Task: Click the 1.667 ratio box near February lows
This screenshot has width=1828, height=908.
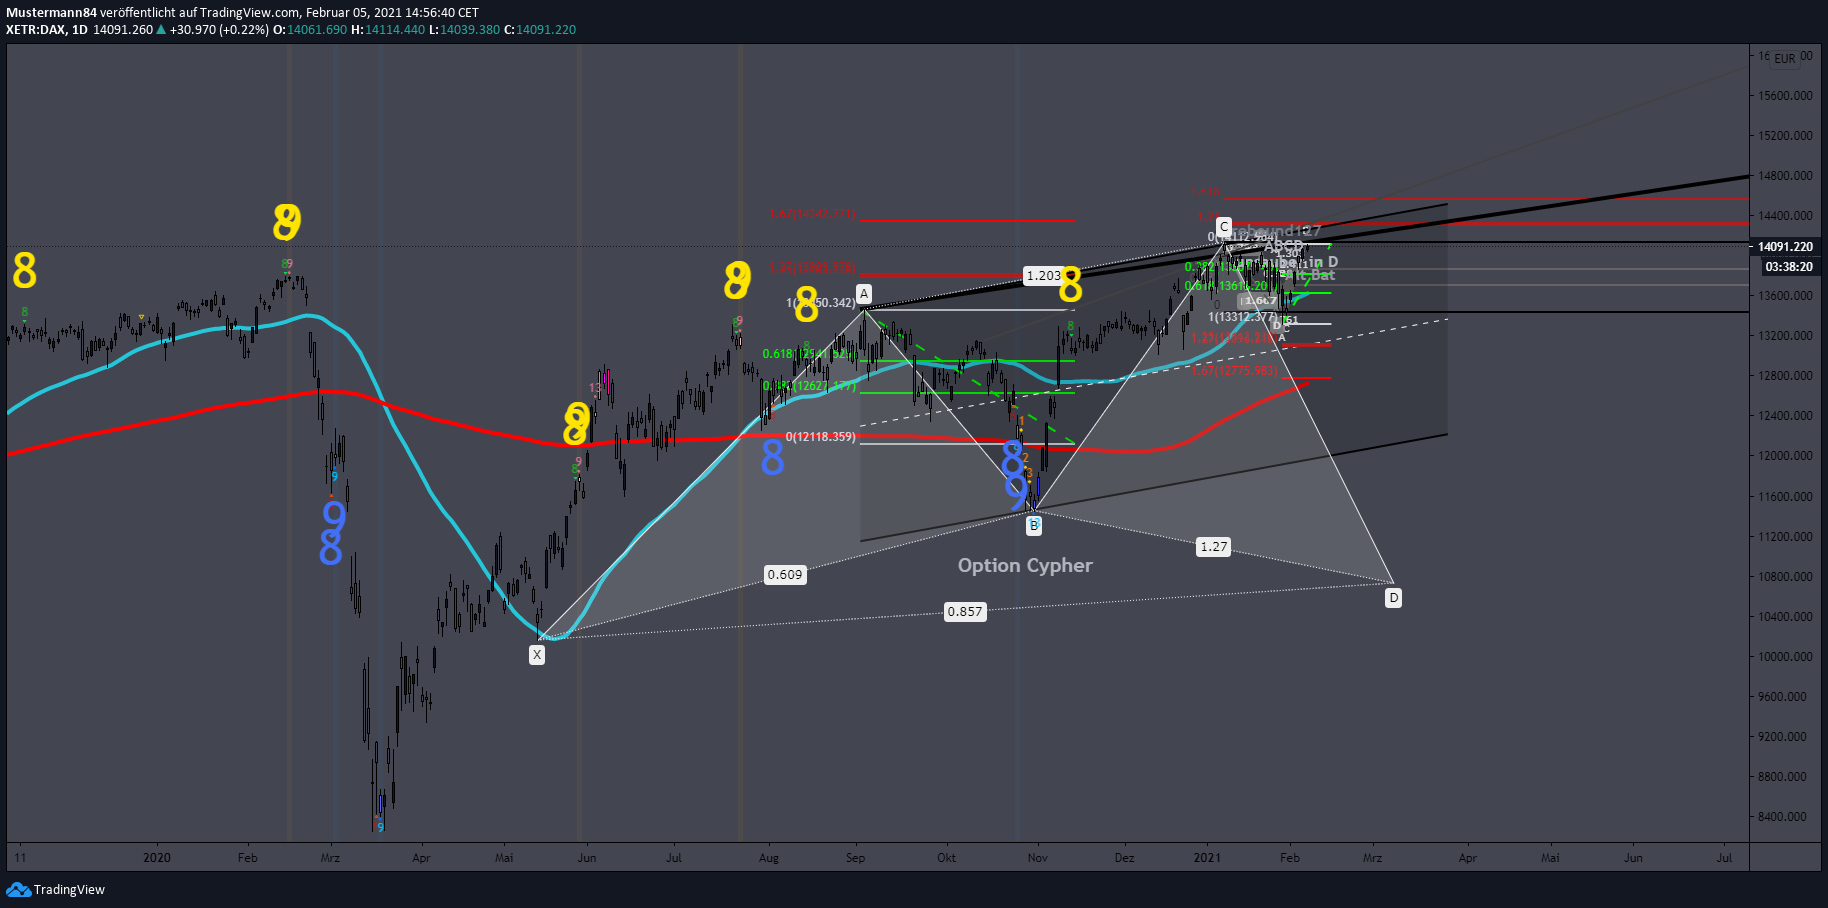Action: click(1259, 301)
